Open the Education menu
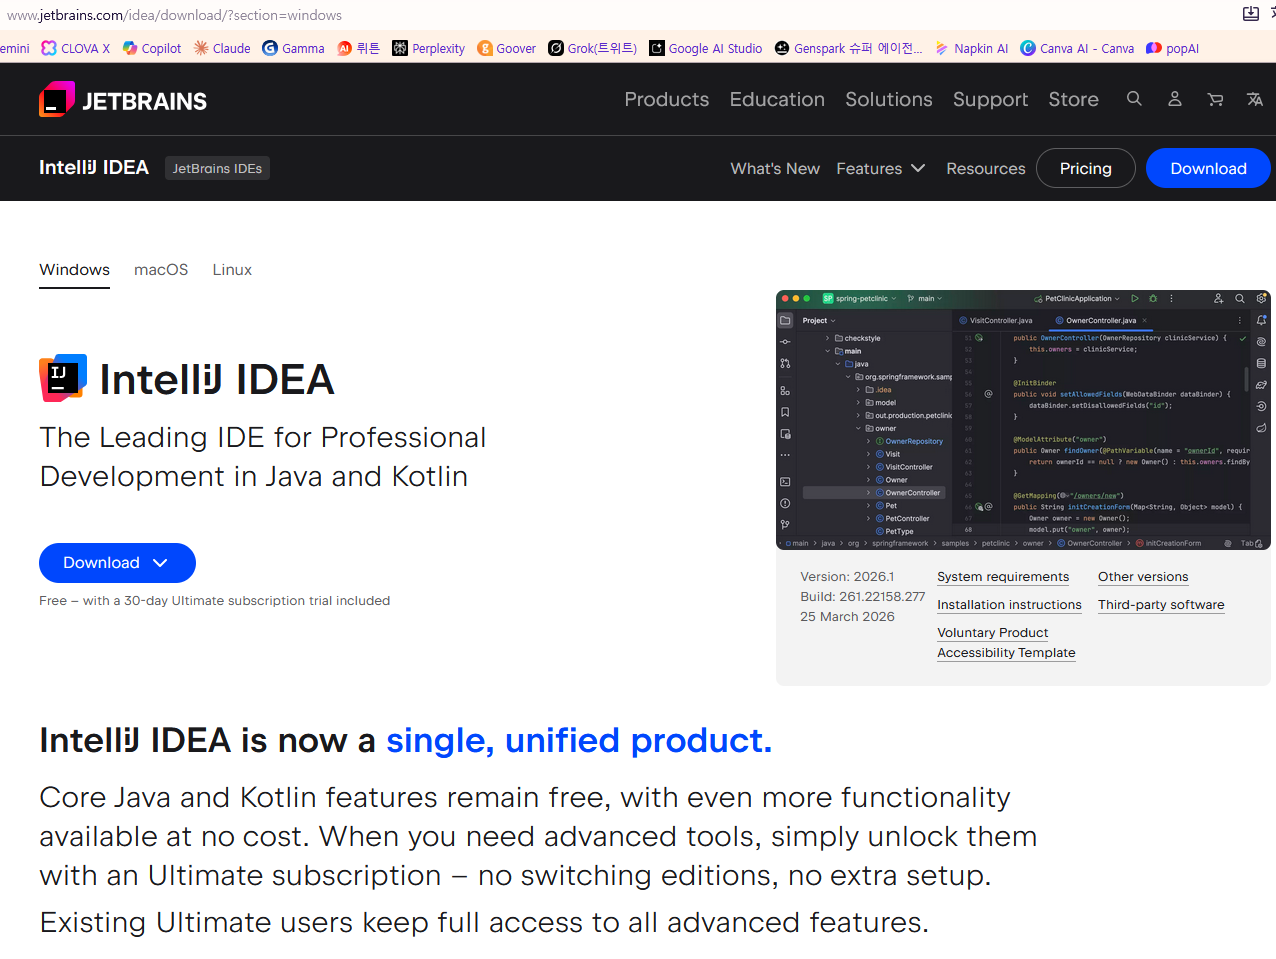This screenshot has height=959, width=1276. pos(777,99)
